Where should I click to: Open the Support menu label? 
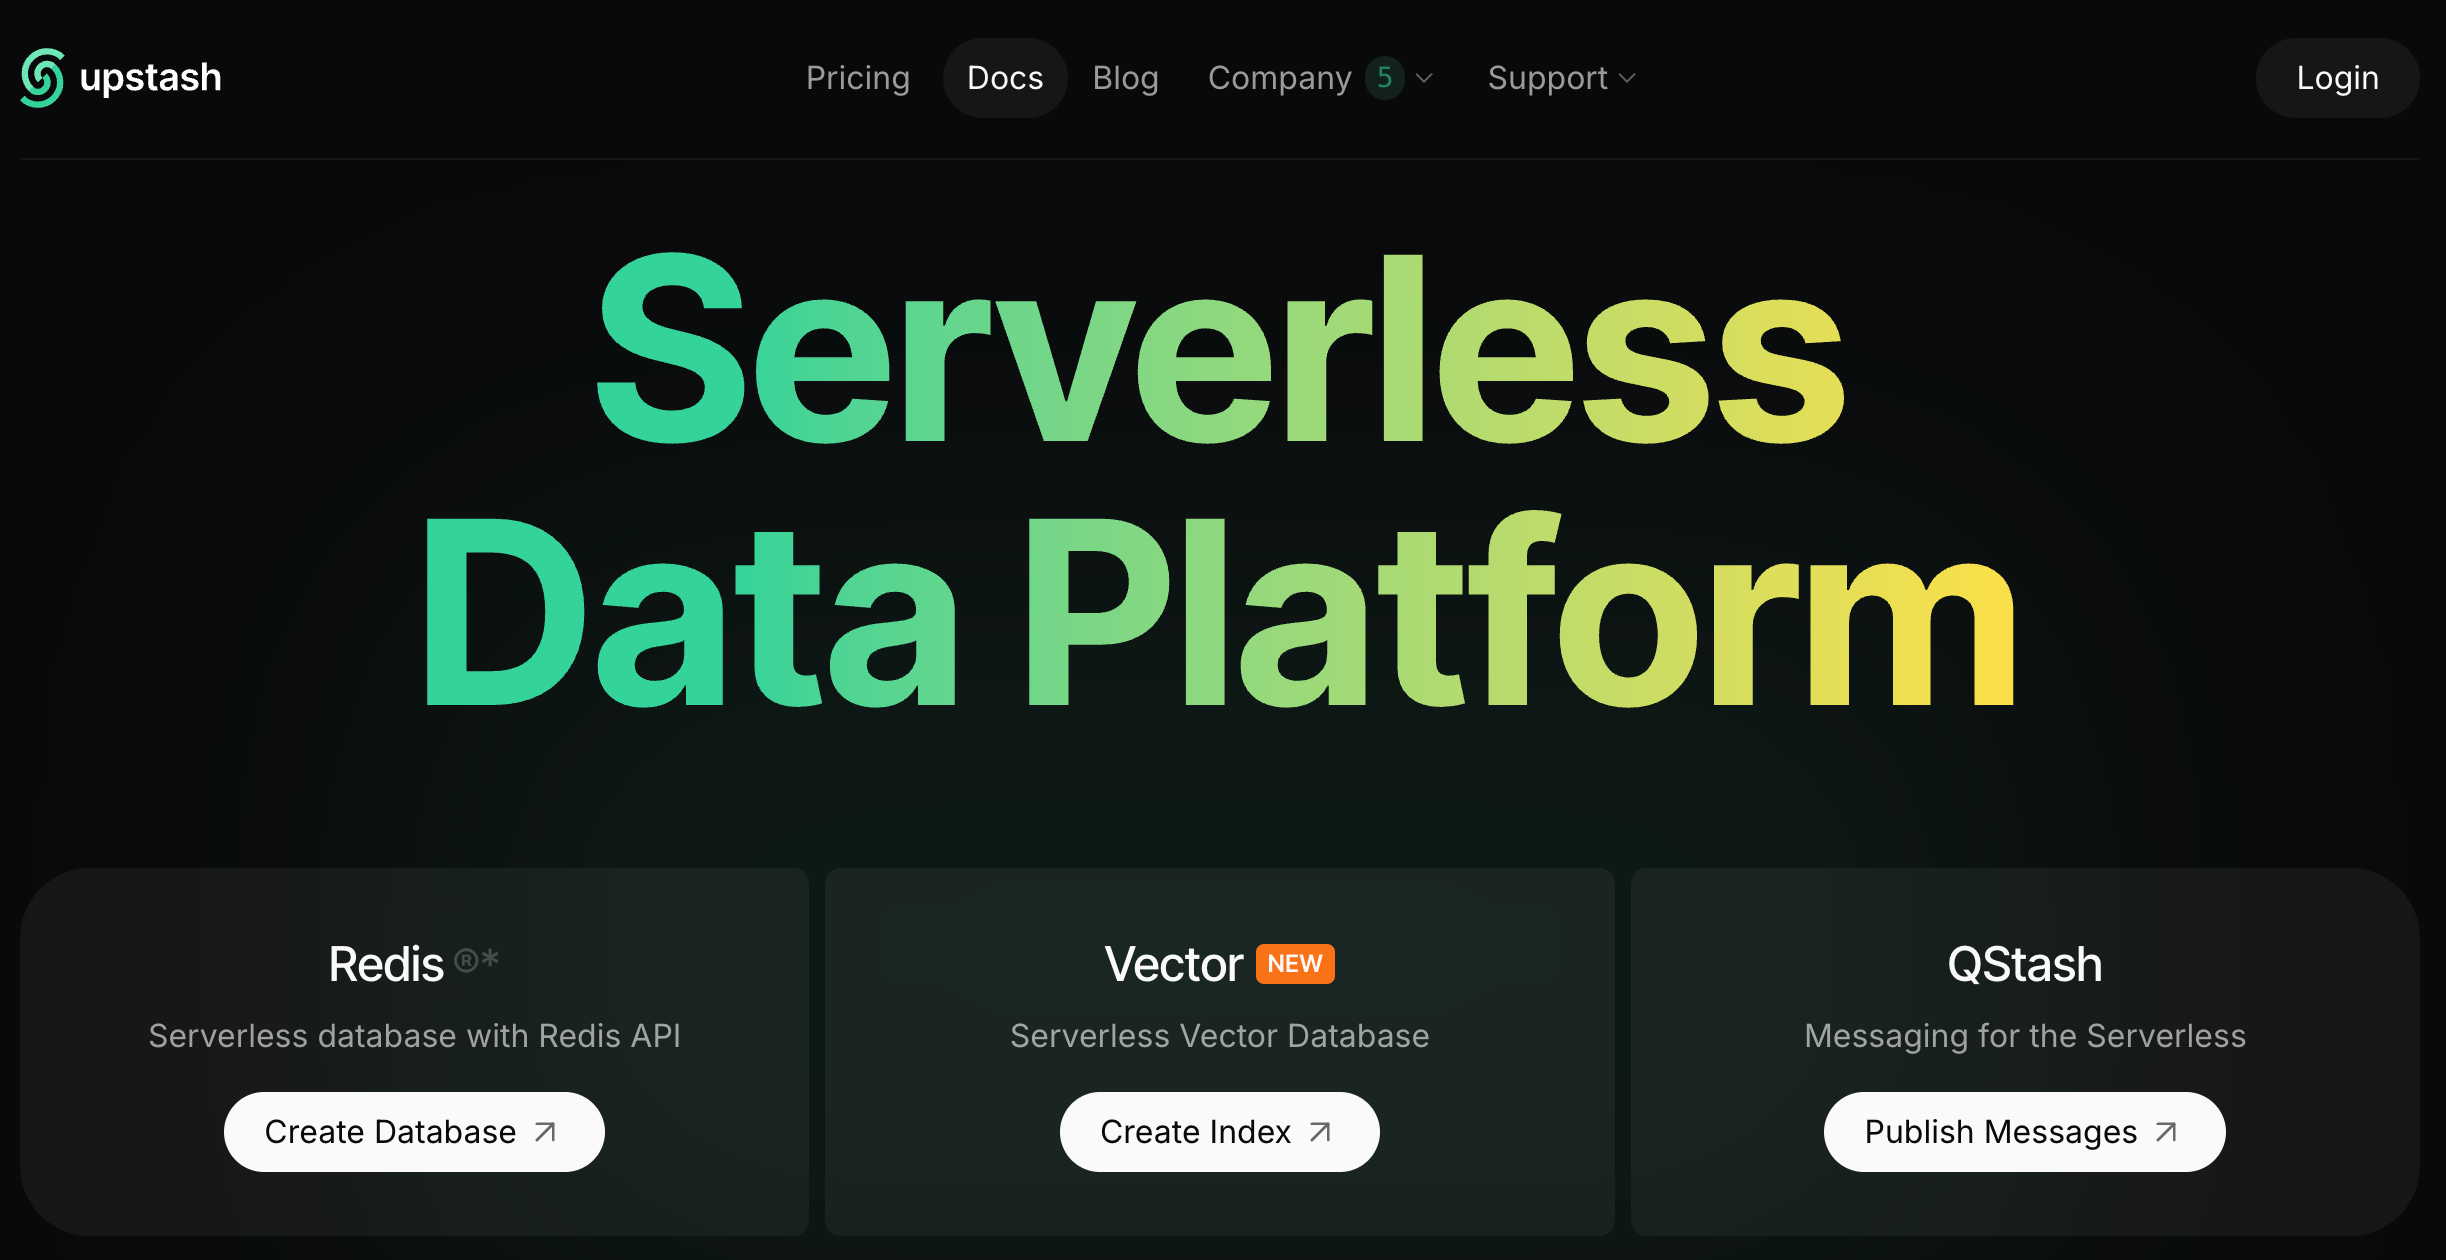coord(1547,78)
